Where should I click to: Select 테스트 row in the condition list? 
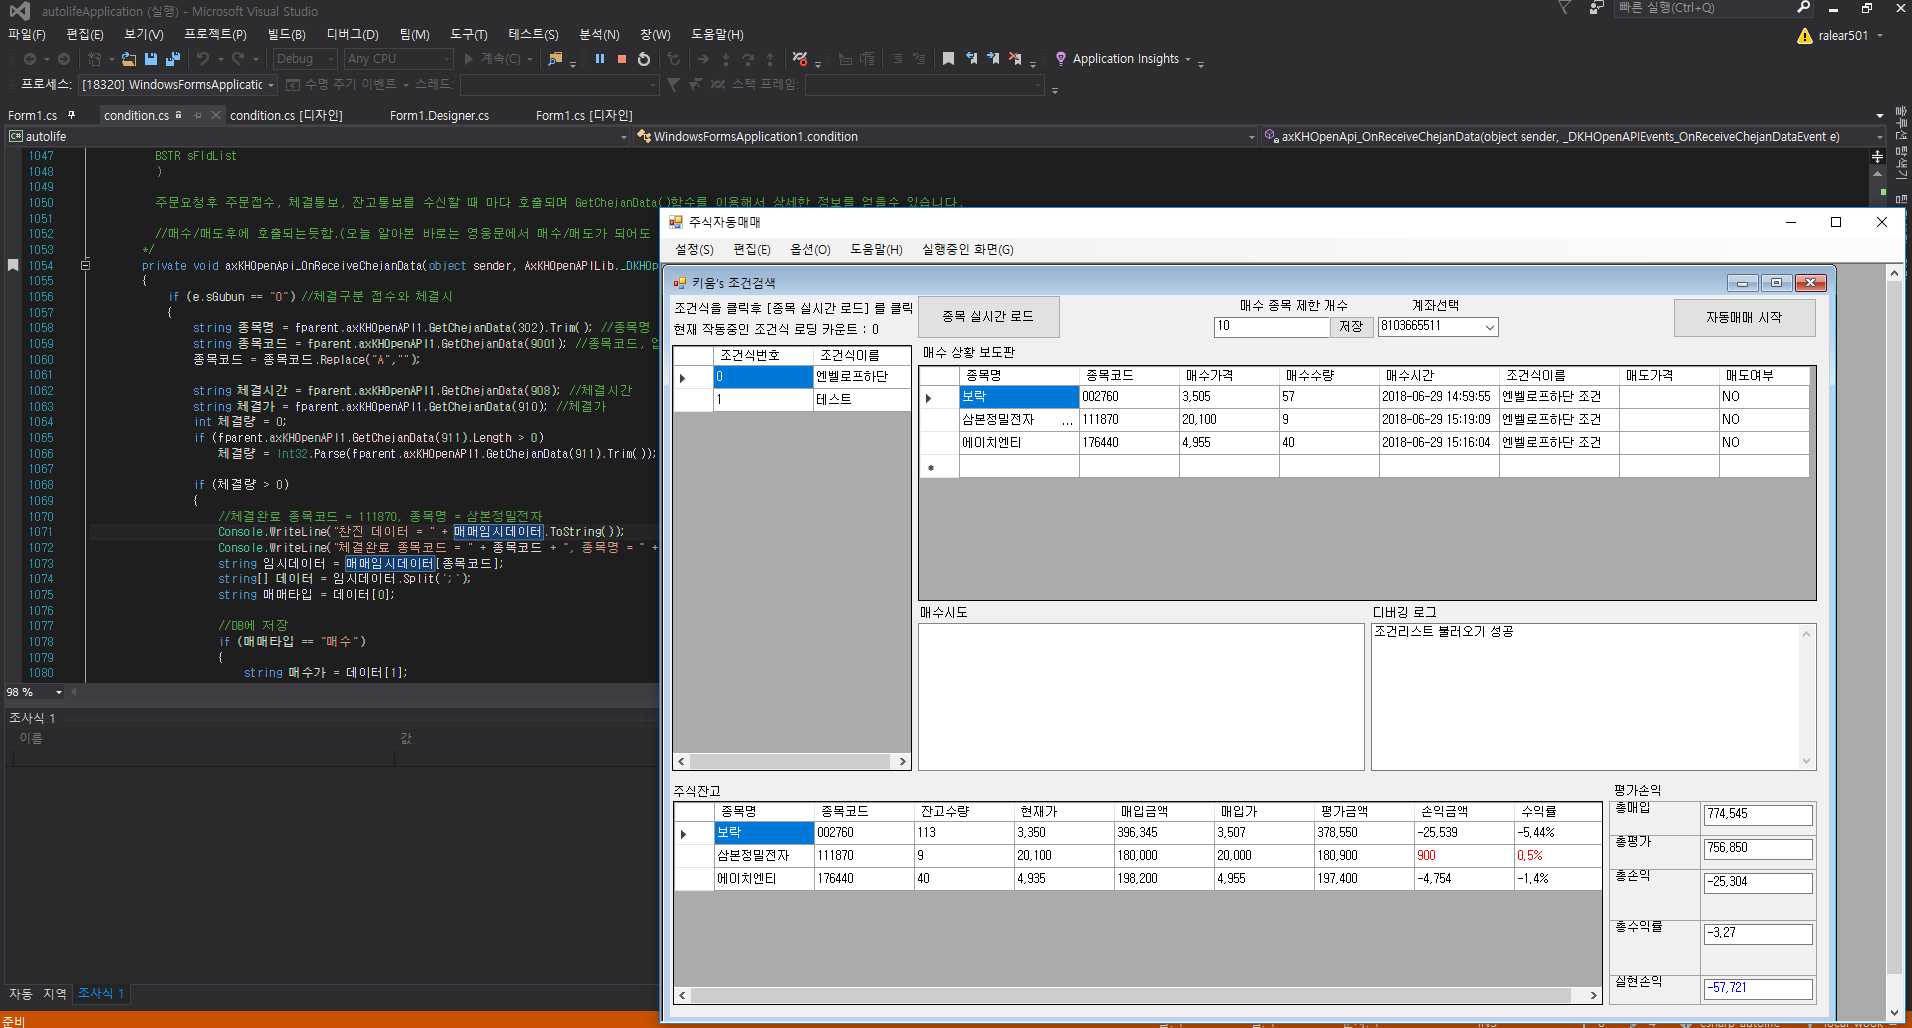(x=792, y=400)
